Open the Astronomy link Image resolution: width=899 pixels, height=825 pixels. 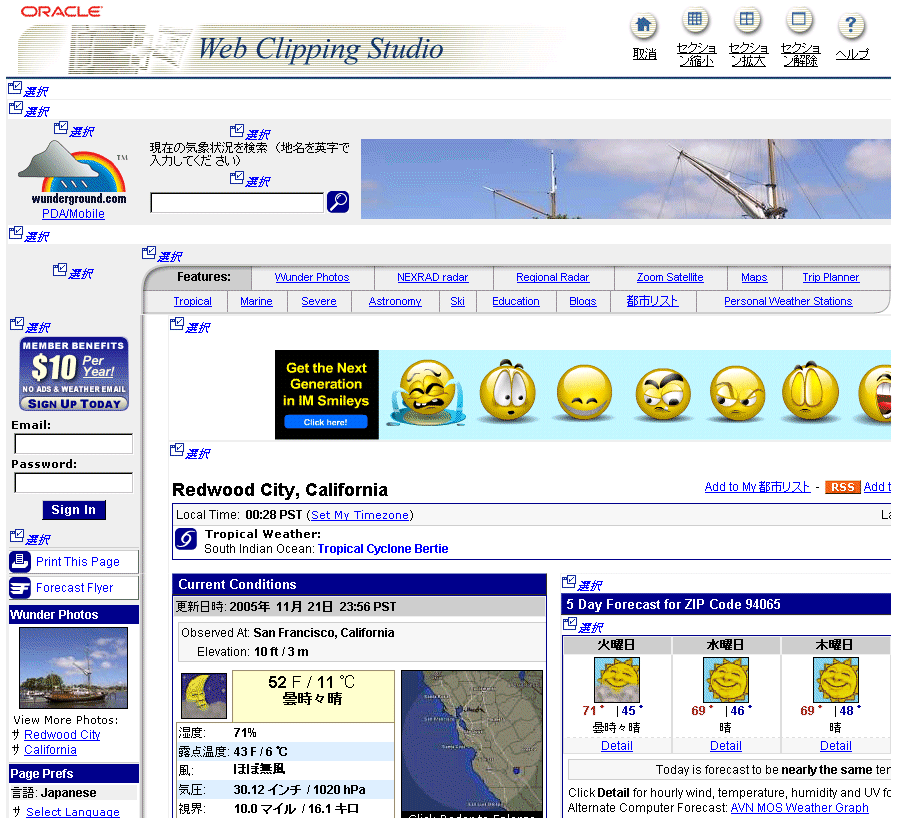click(x=395, y=302)
